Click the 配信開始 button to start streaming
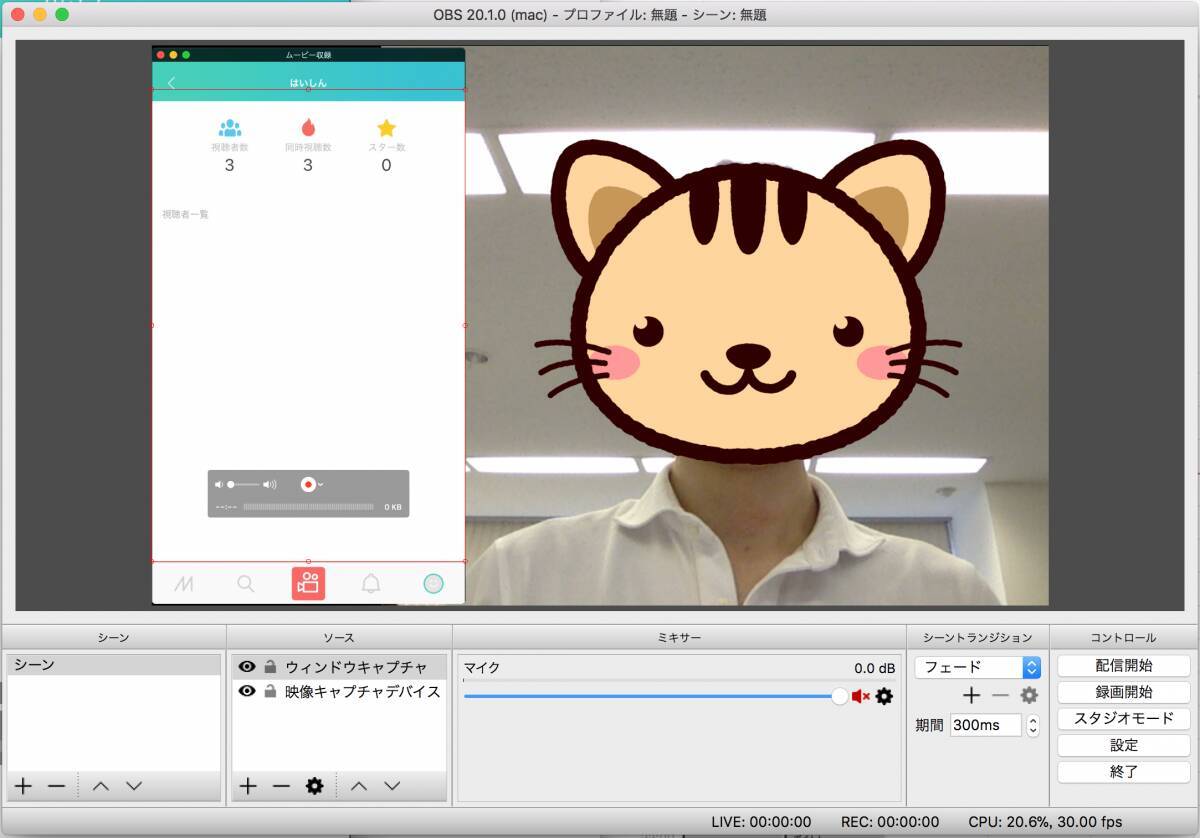Image resolution: width=1200 pixels, height=838 pixels. click(x=1123, y=666)
